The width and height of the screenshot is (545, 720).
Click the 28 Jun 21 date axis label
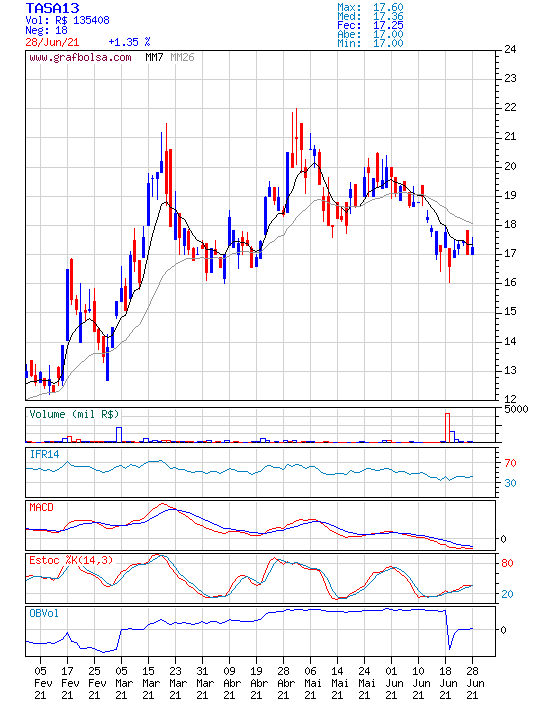click(x=472, y=683)
